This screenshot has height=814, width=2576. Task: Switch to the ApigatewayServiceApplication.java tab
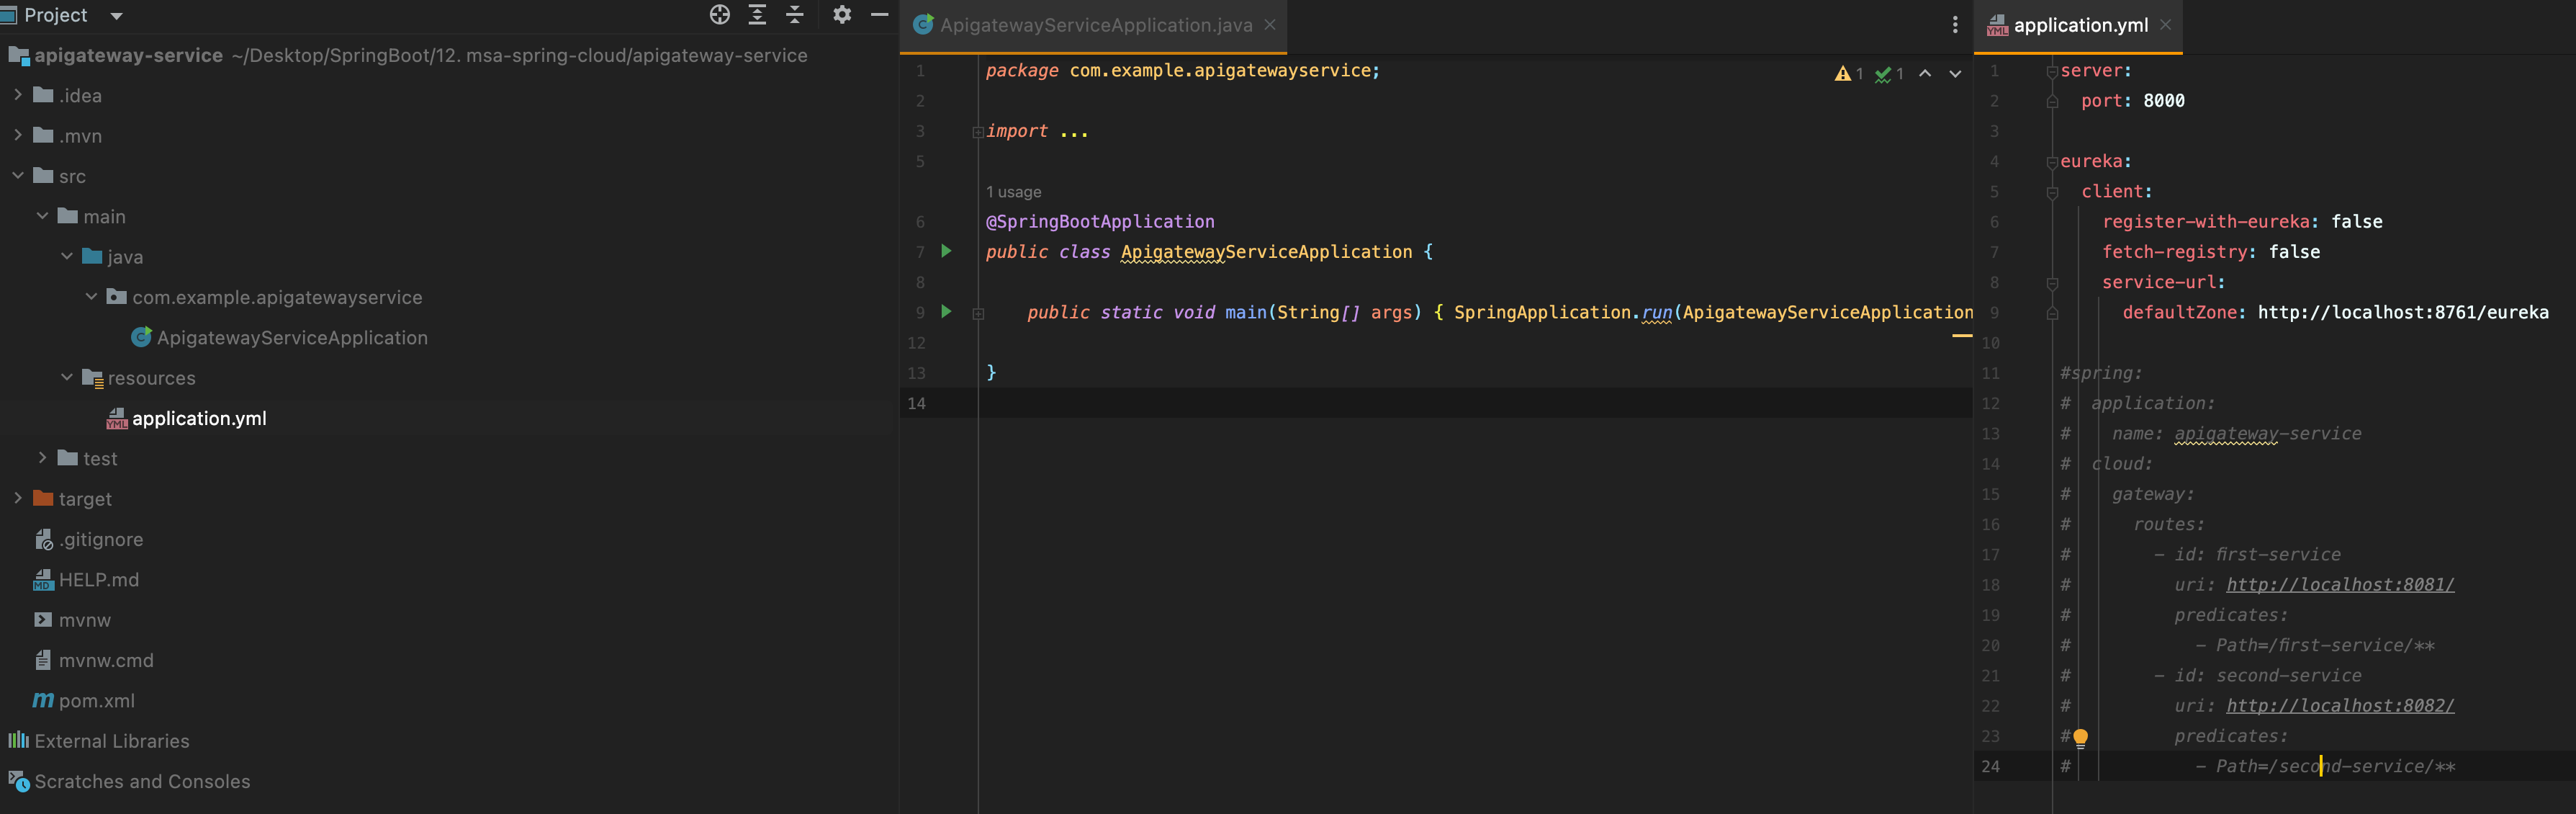pyautogui.click(x=1096, y=25)
